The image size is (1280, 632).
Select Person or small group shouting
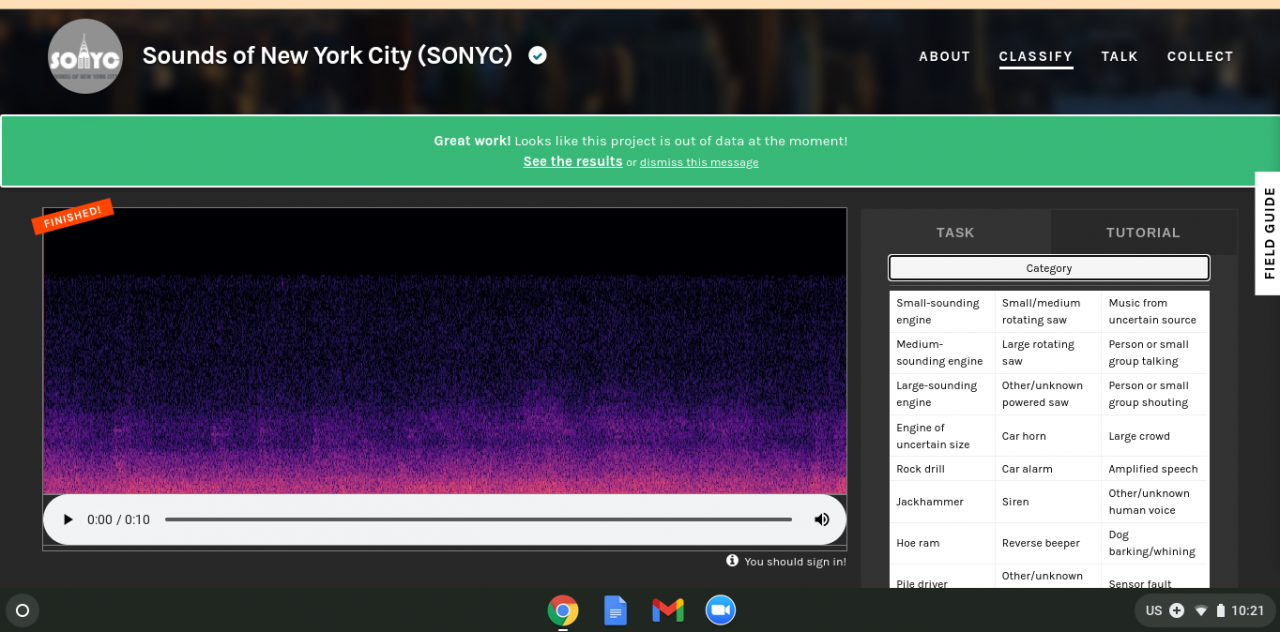tap(1155, 394)
